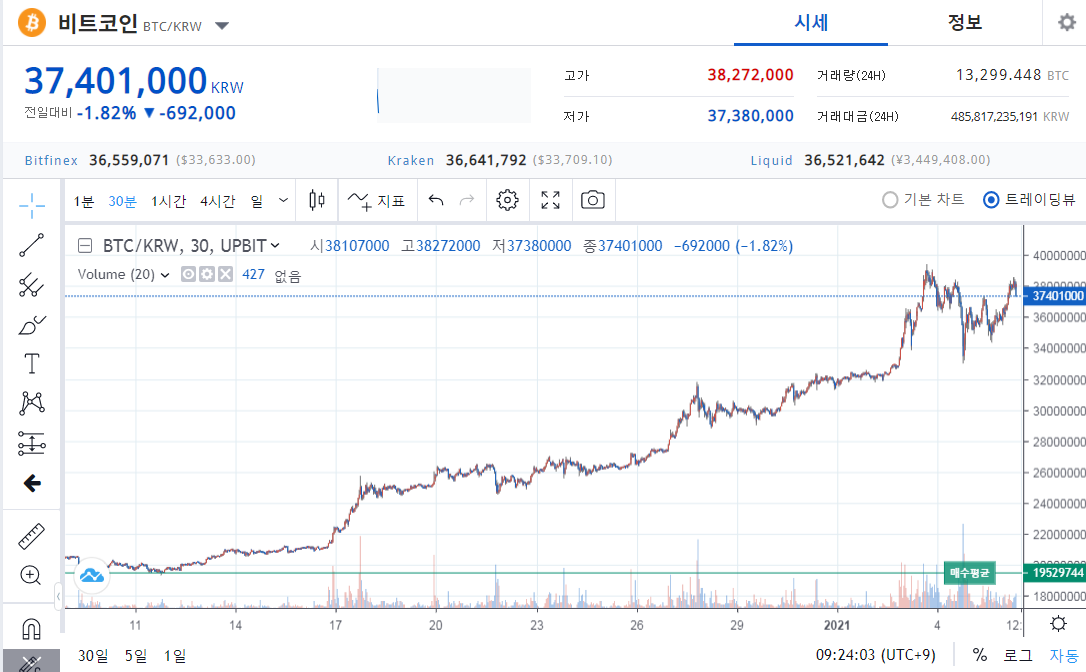
Task: Click the Volume value 427 in legend
Action: point(253,274)
